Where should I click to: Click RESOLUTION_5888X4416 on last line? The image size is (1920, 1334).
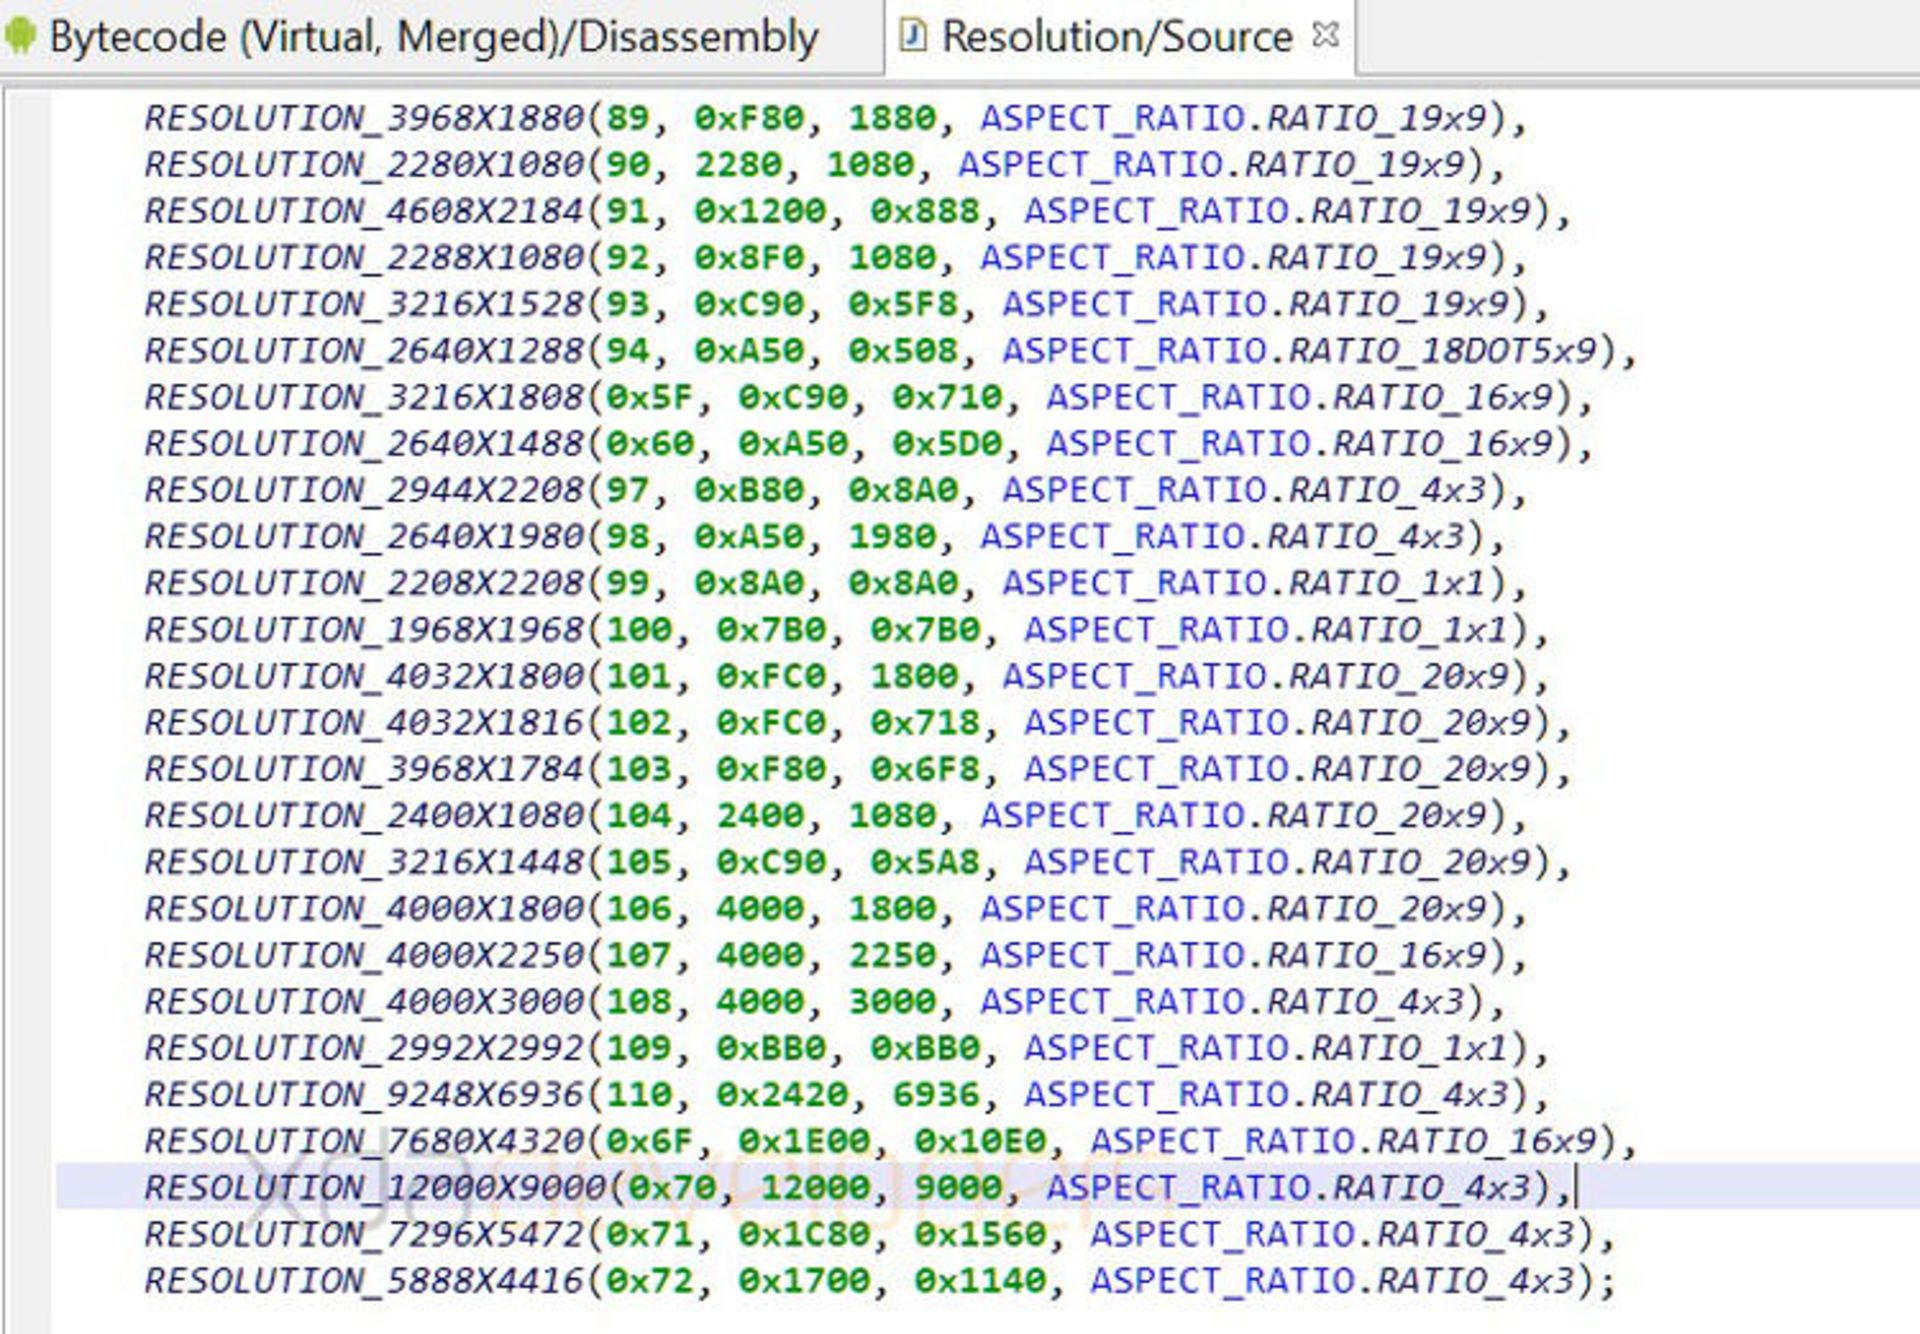(364, 1280)
